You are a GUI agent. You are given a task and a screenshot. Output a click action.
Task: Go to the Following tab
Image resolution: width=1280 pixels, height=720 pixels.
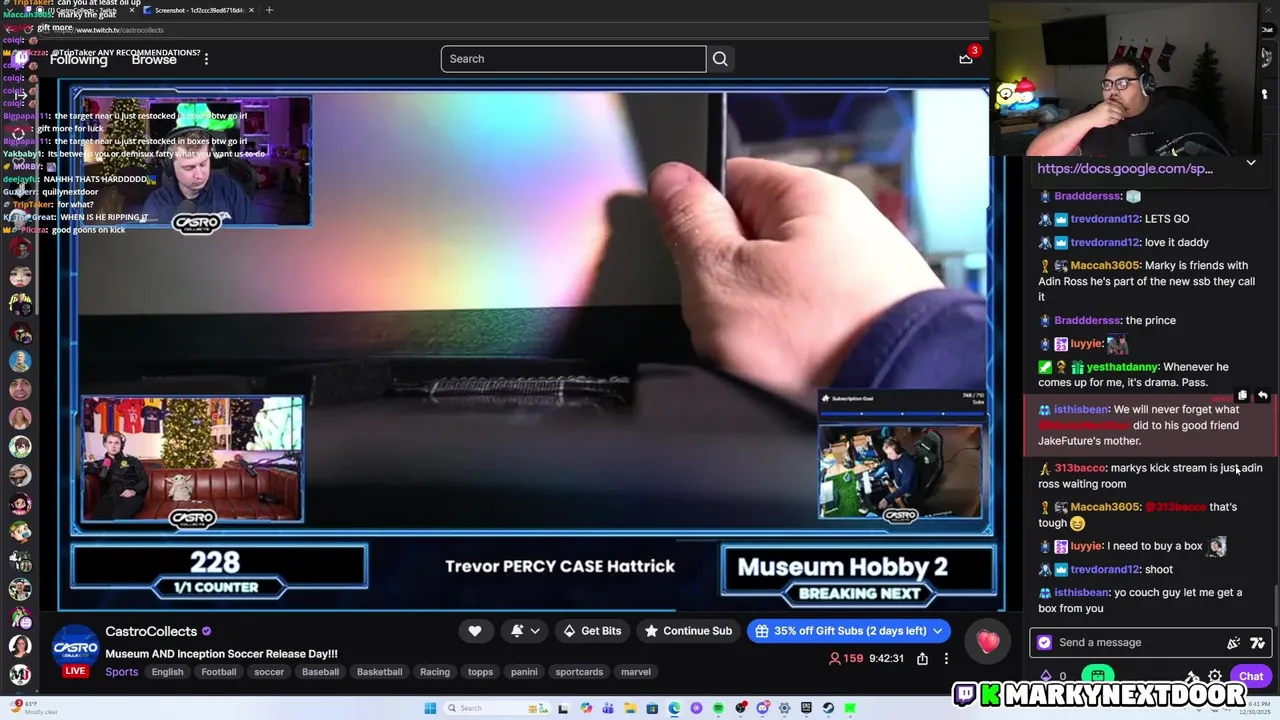click(x=79, y=59)
